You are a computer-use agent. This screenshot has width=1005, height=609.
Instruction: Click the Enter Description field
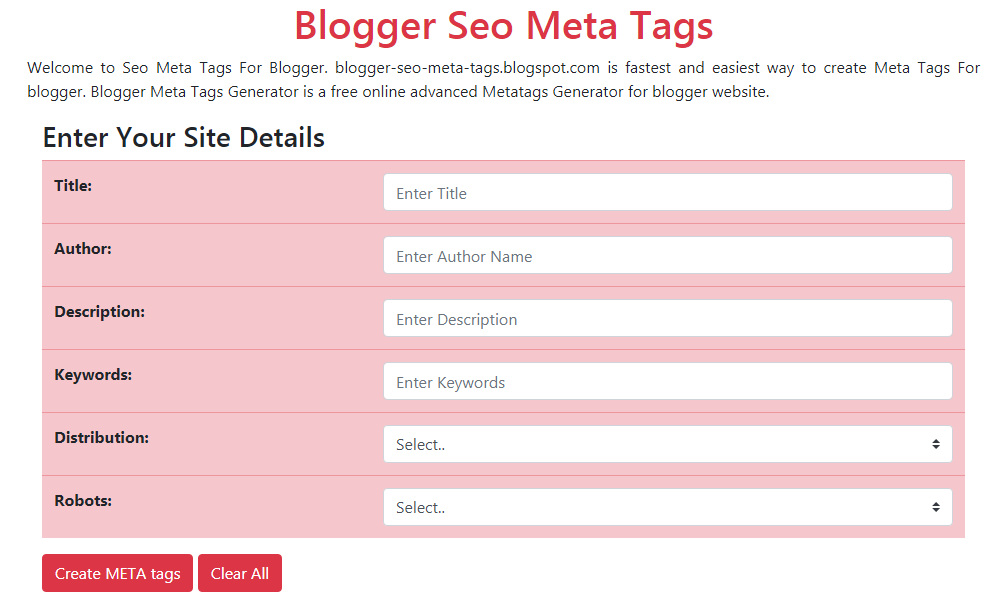[x=668, y=318]
